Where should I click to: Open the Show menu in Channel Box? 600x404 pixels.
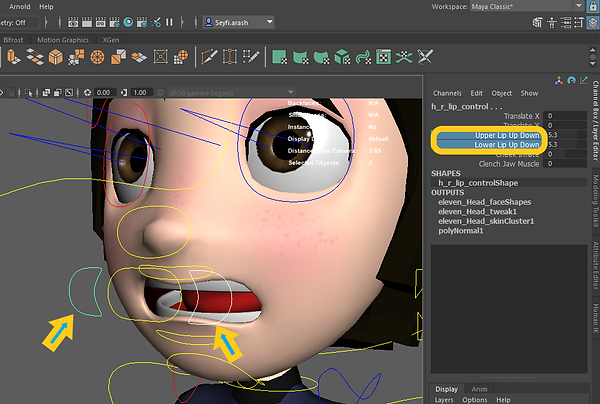pos(529,93)
